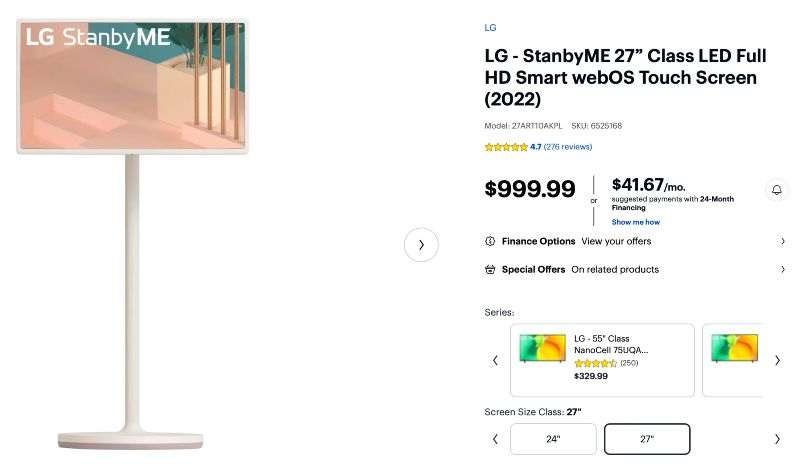The height and width of the screenshot is (468, 800).
Task: Open the LG 55" NanoCell series card
Action: tap(602, 360)
